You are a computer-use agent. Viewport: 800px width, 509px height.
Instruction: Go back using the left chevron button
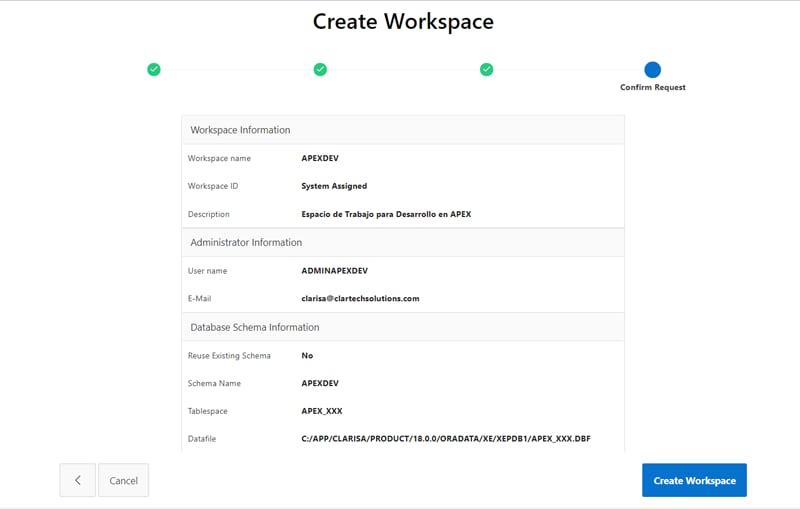pos(77,480)
